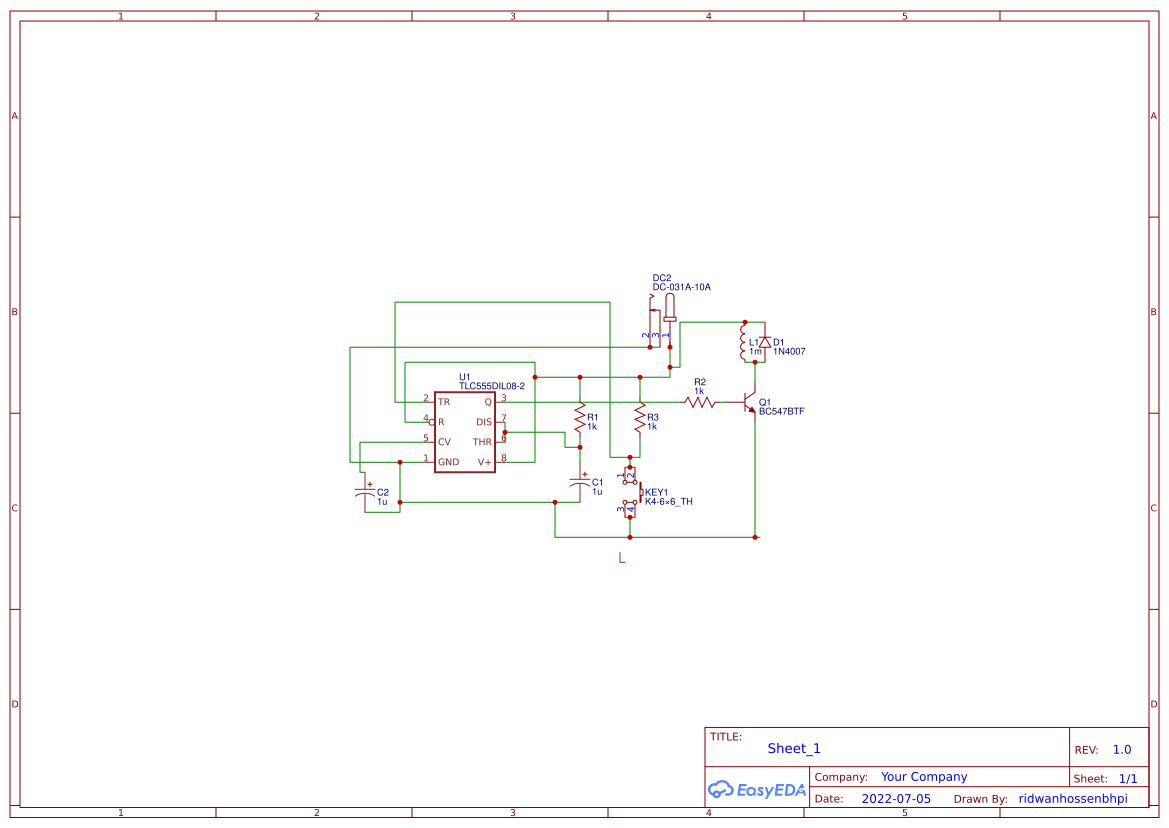Click the EasyEDA logo in the title block

pyautogui.click(x=756, y=789)
